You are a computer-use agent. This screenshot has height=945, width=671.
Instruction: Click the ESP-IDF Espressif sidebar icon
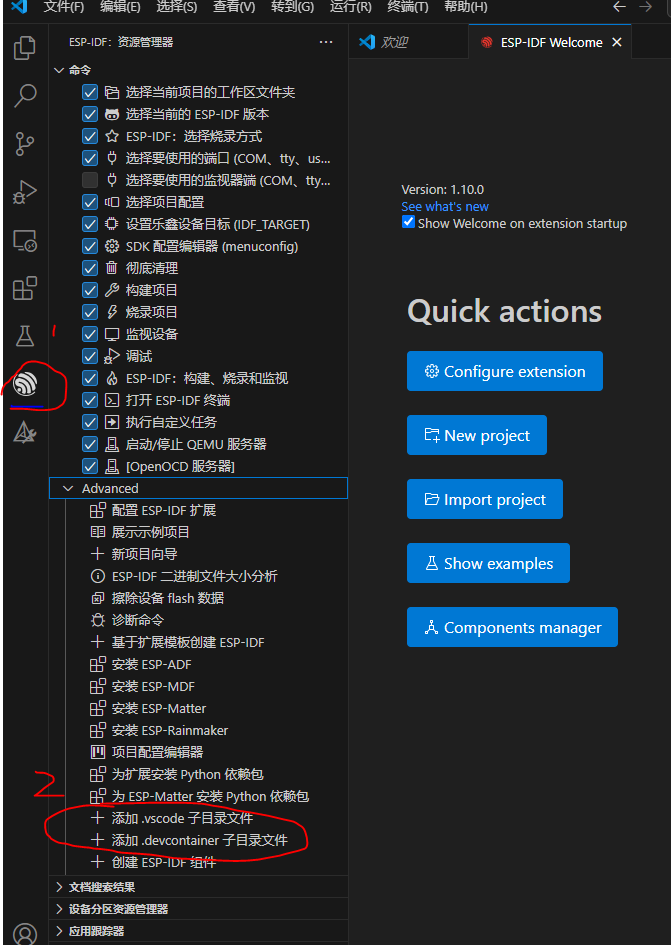[x=25, y=384]
